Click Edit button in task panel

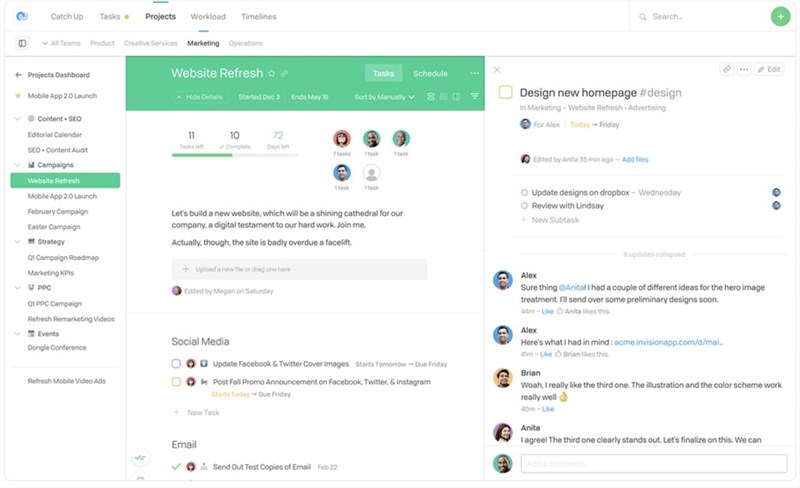coord(769,69)
